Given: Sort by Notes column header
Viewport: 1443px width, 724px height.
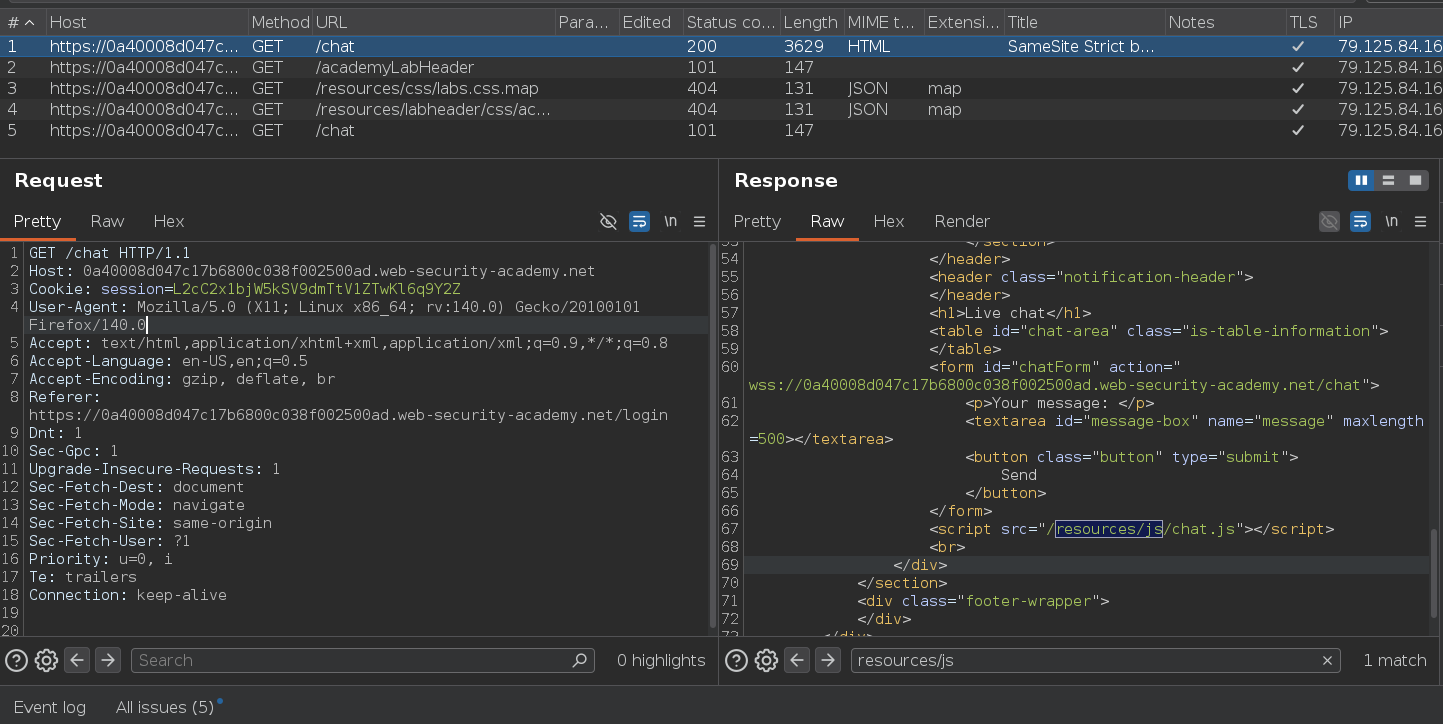Looking at the screenshot, I should pos(1224,22).
